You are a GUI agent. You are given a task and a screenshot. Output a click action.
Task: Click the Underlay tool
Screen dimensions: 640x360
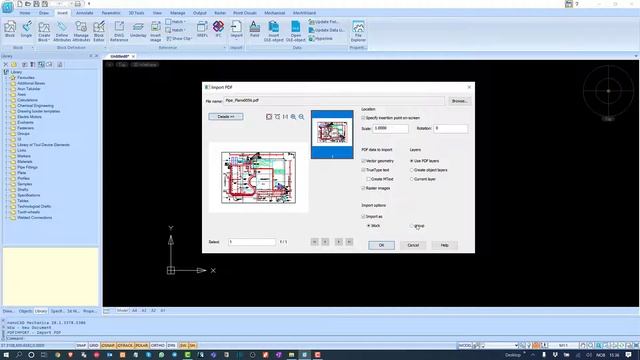[x=138, y=29]
